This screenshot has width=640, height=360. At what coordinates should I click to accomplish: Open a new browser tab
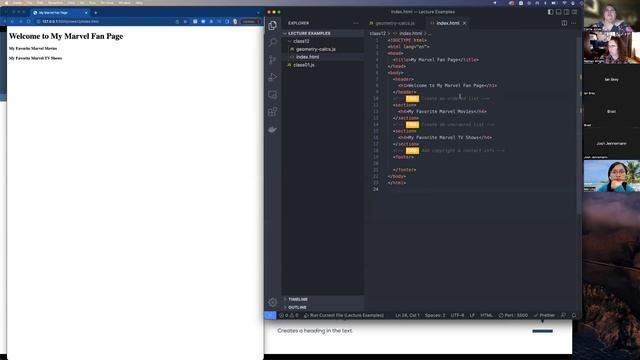pyautogui.click(x=96, y=13)
